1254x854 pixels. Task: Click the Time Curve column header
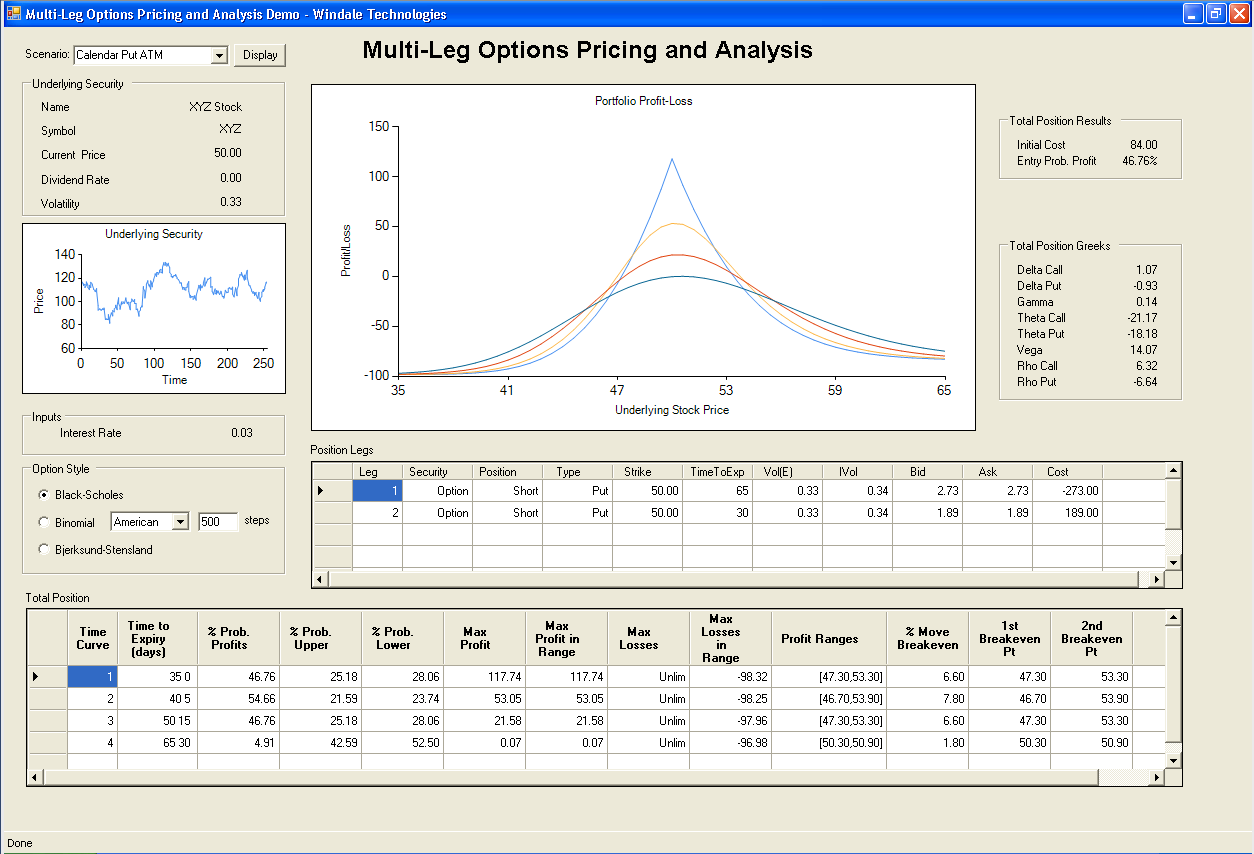[x=93, y=638]
